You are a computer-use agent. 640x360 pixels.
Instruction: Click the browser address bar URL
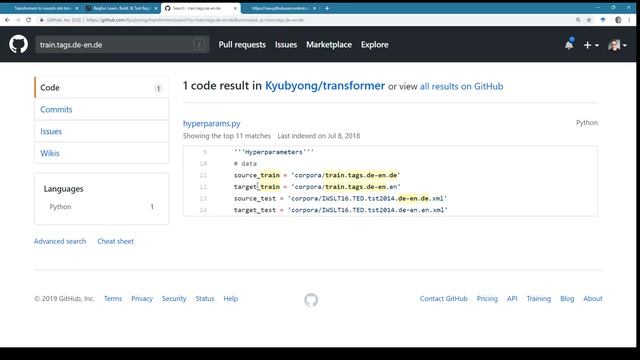click(x=195, y=20)
